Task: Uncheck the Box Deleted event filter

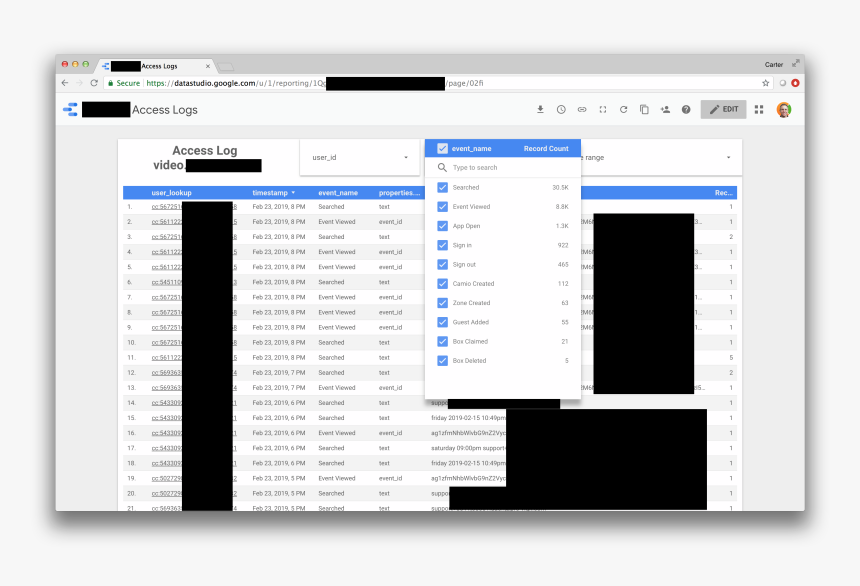Action: tap(442, 361)
